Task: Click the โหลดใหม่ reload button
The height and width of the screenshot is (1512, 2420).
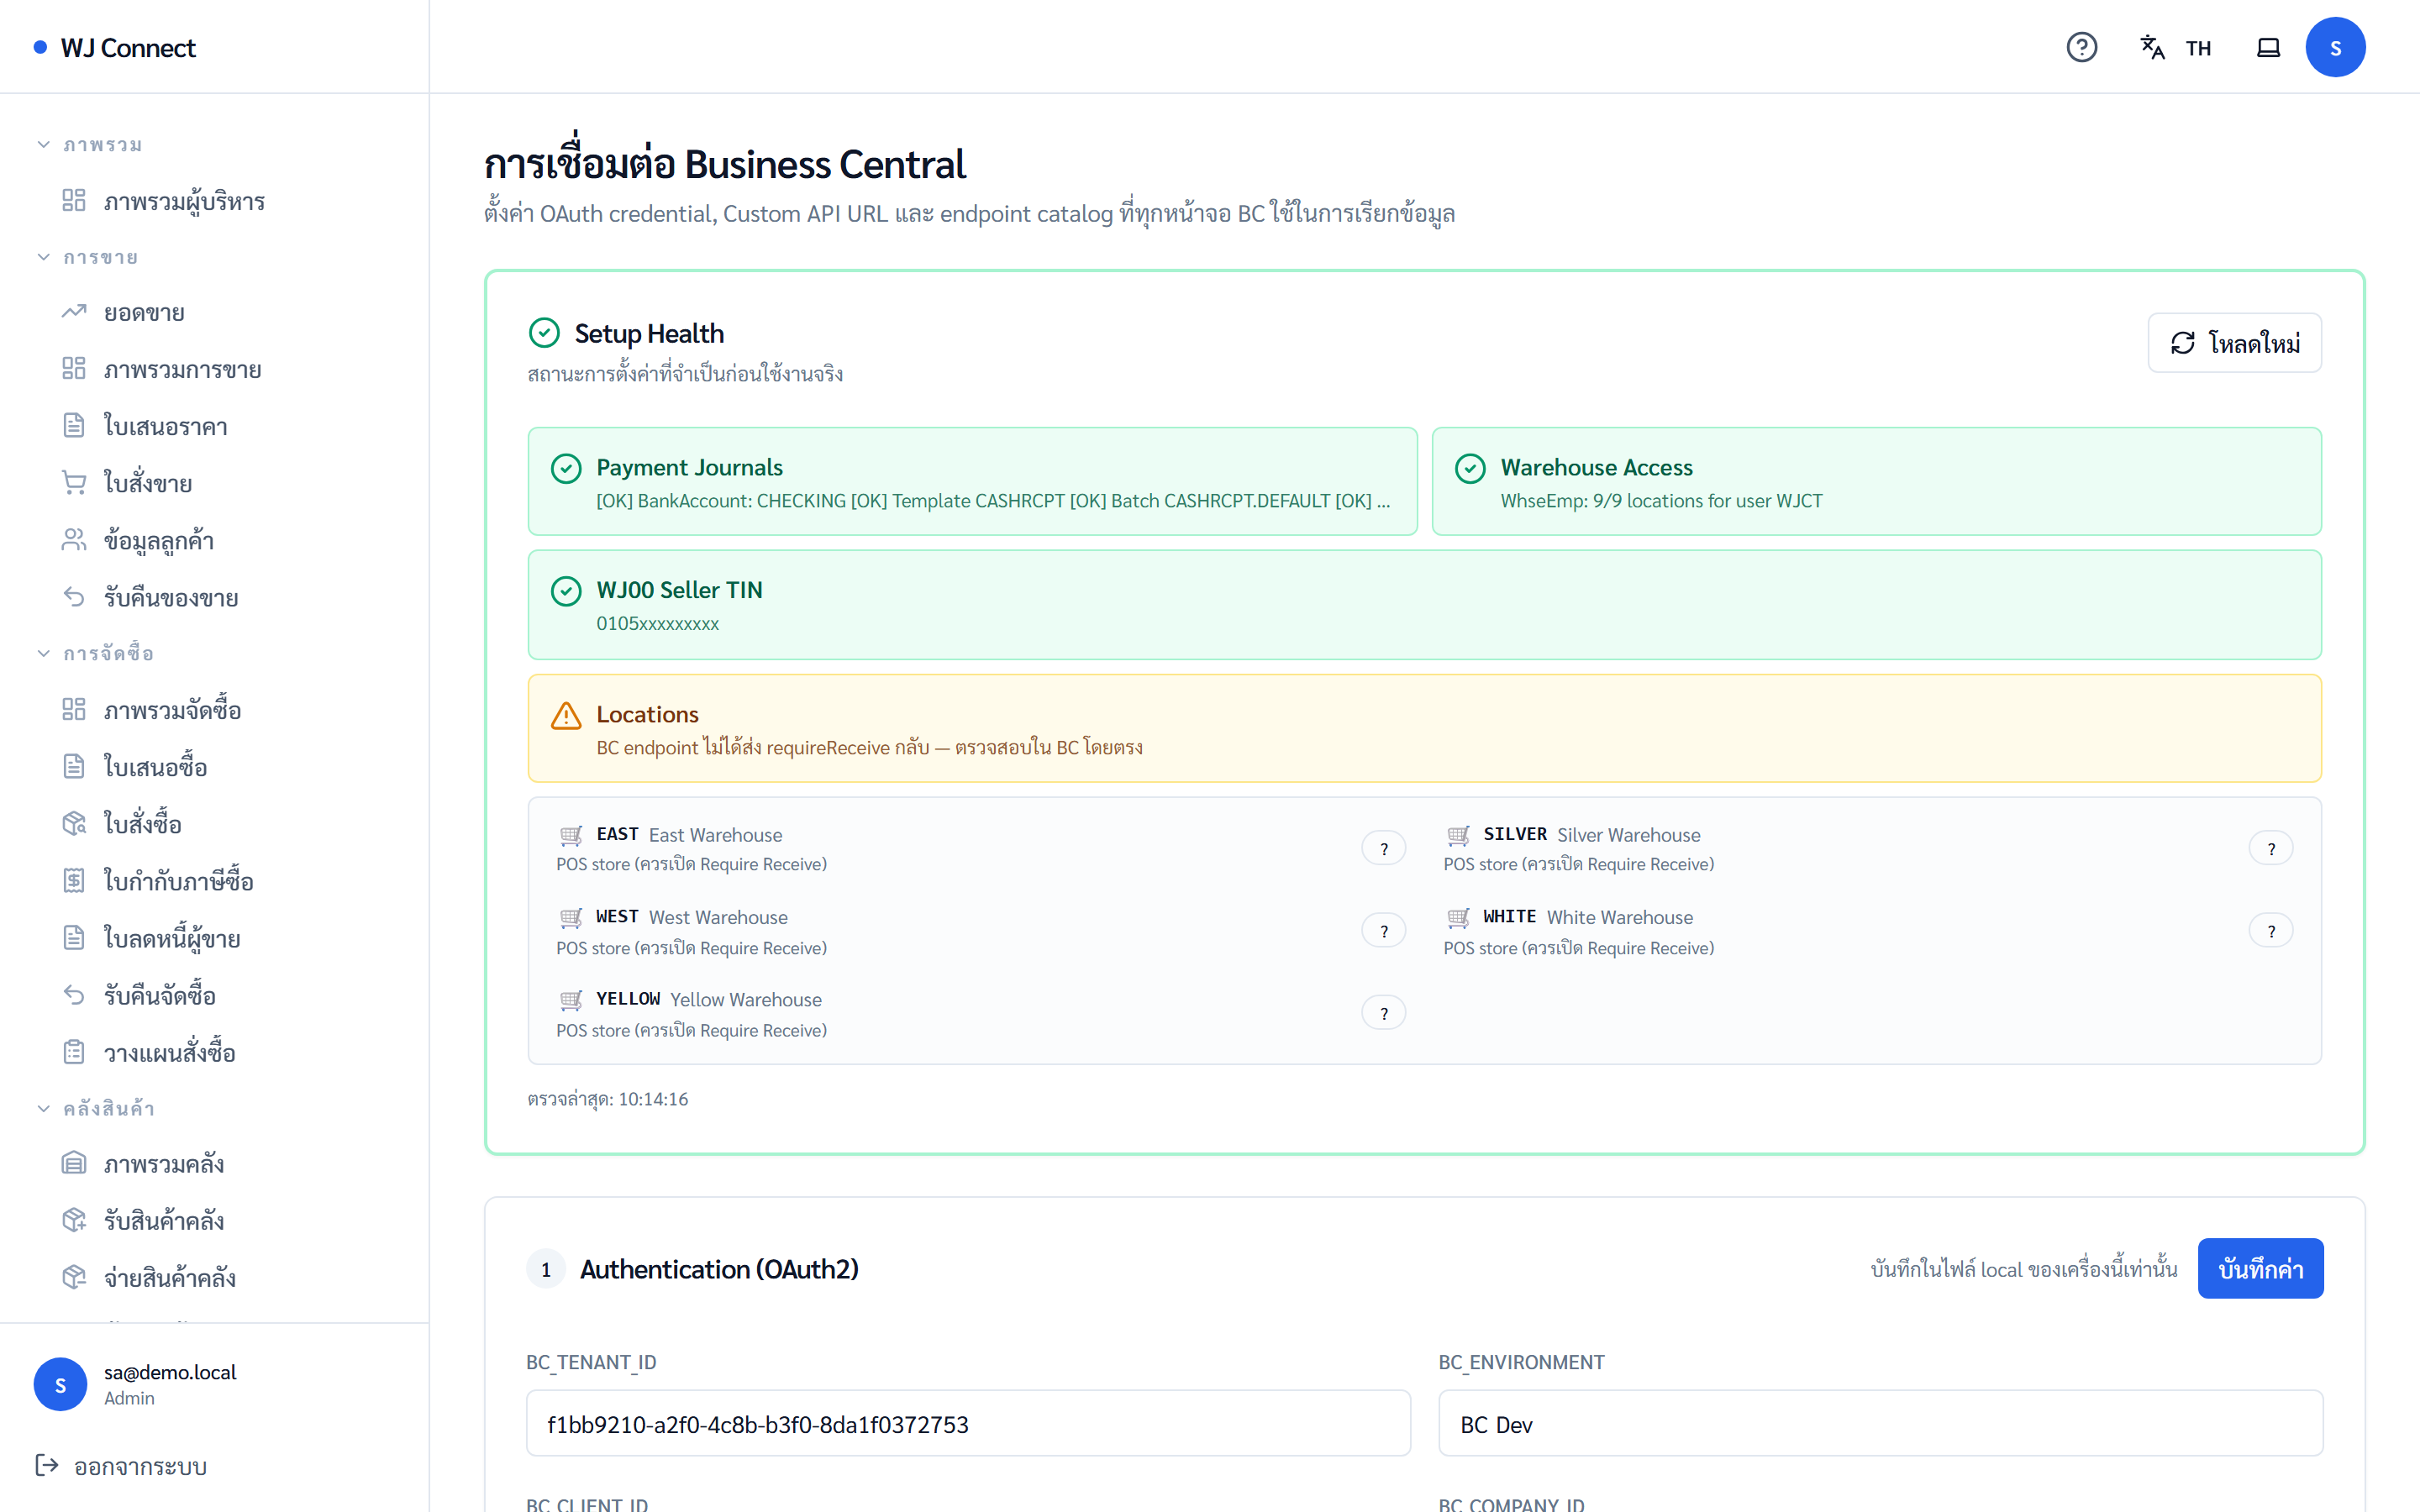Action: 2234,343
